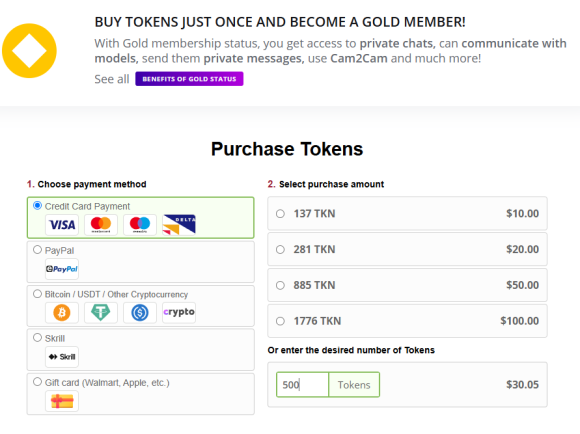580x434 pixels.
Task: Click the Skrill logo icon
Action: 62,357
